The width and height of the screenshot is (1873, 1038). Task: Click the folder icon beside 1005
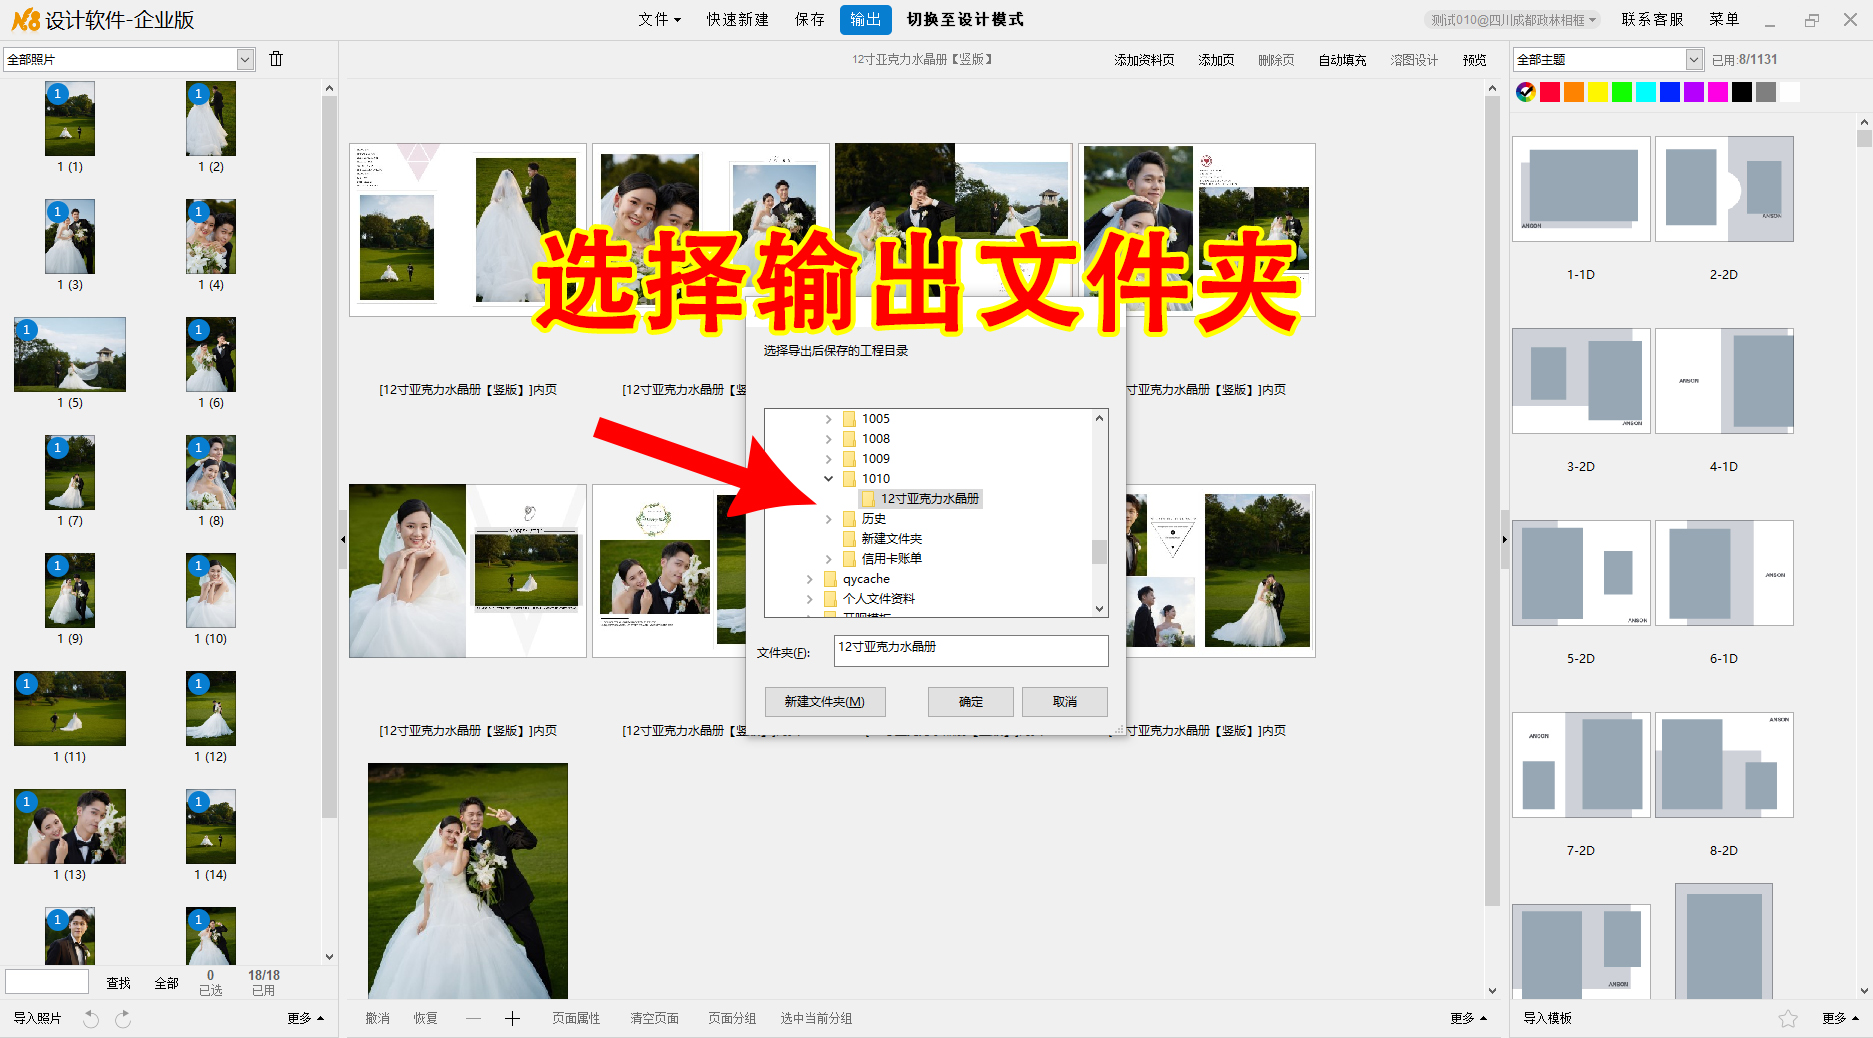(849, 419)
